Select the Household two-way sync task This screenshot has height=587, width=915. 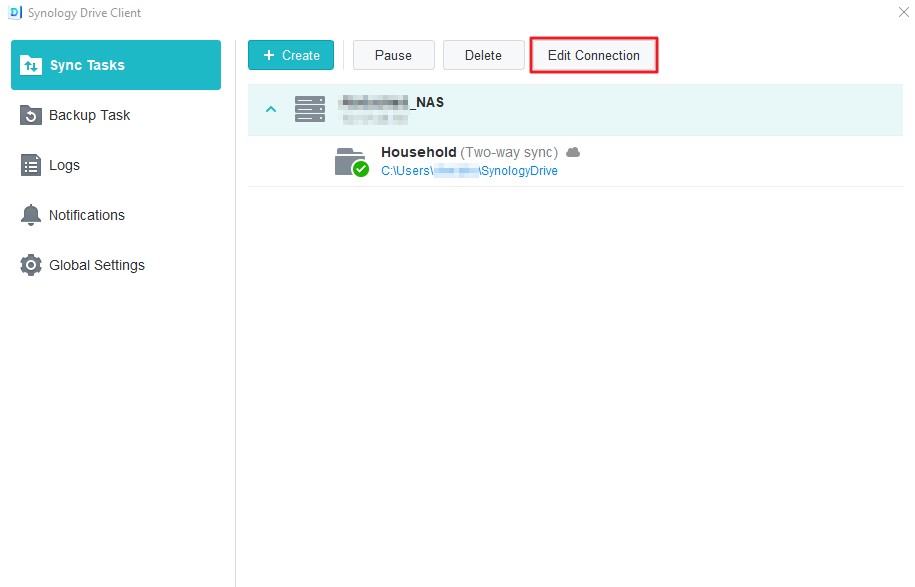[x=575, y=161]
